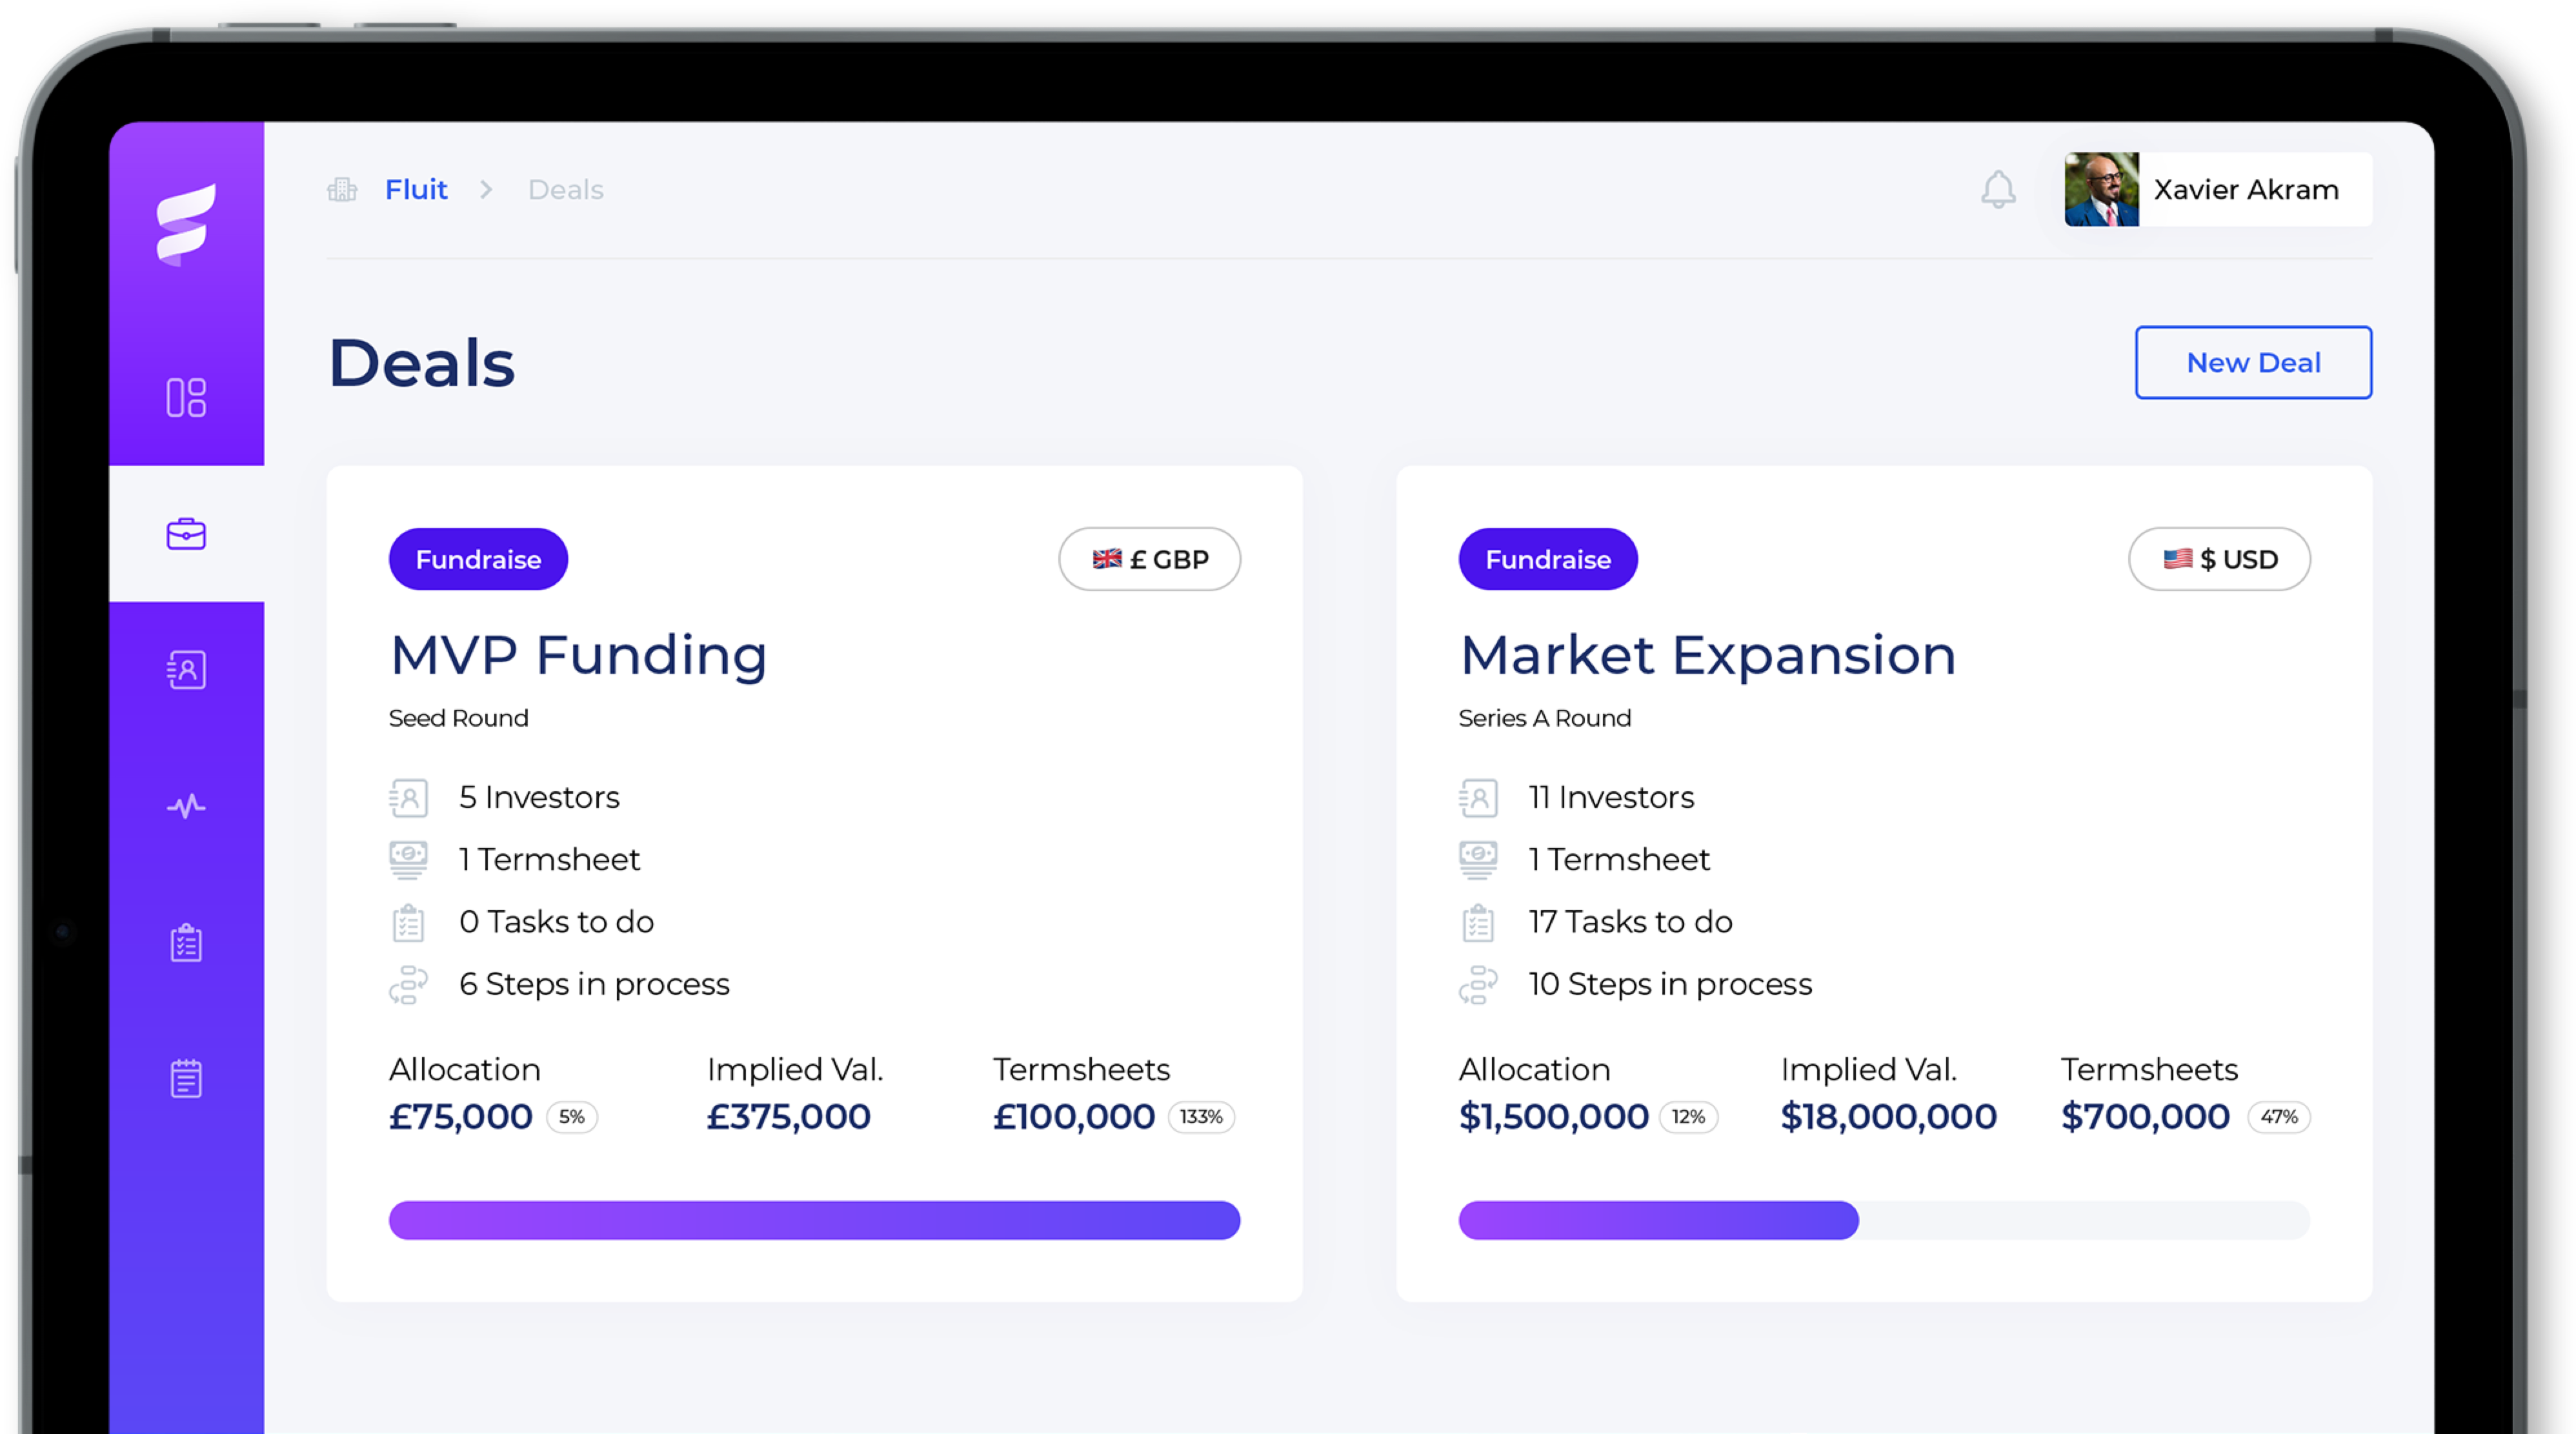2576x1434 pixels.
Task: Click the tasks icon beside 17 Tasks to do
Action: (x=1478, y=922)
